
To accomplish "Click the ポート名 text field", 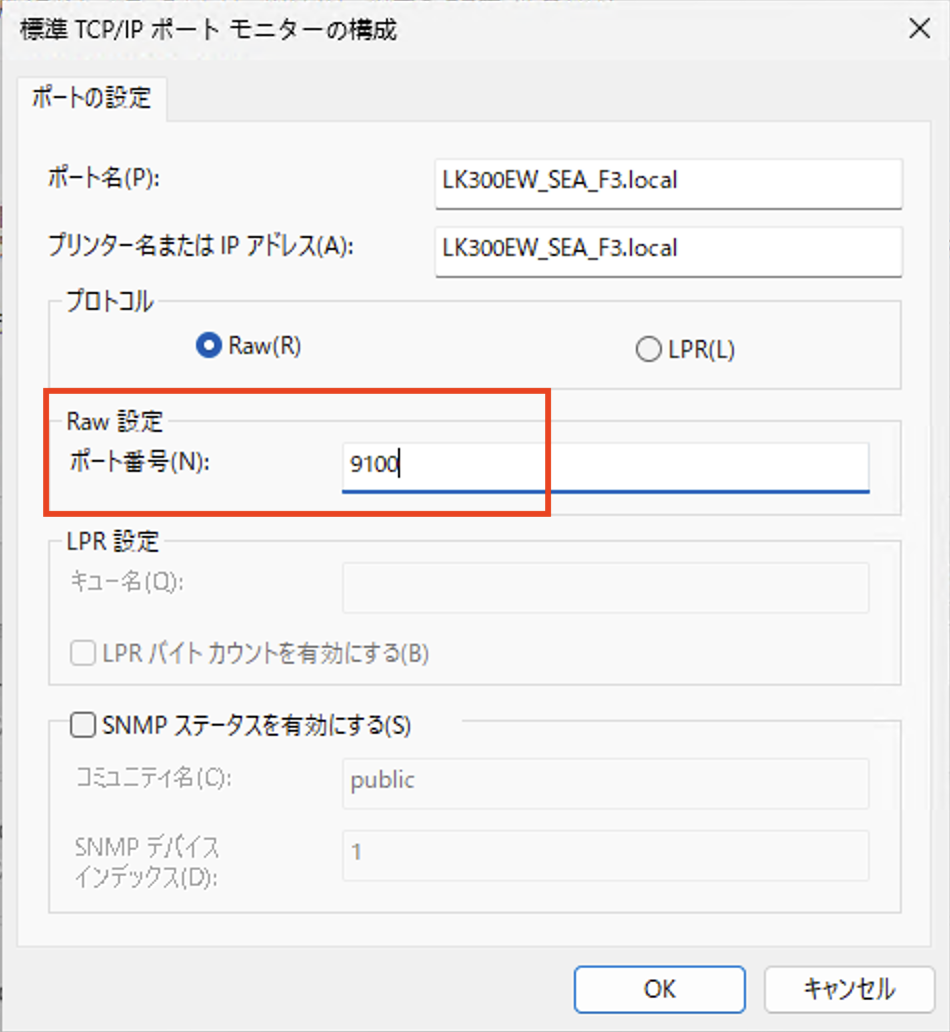I will [x=668, y=182].
